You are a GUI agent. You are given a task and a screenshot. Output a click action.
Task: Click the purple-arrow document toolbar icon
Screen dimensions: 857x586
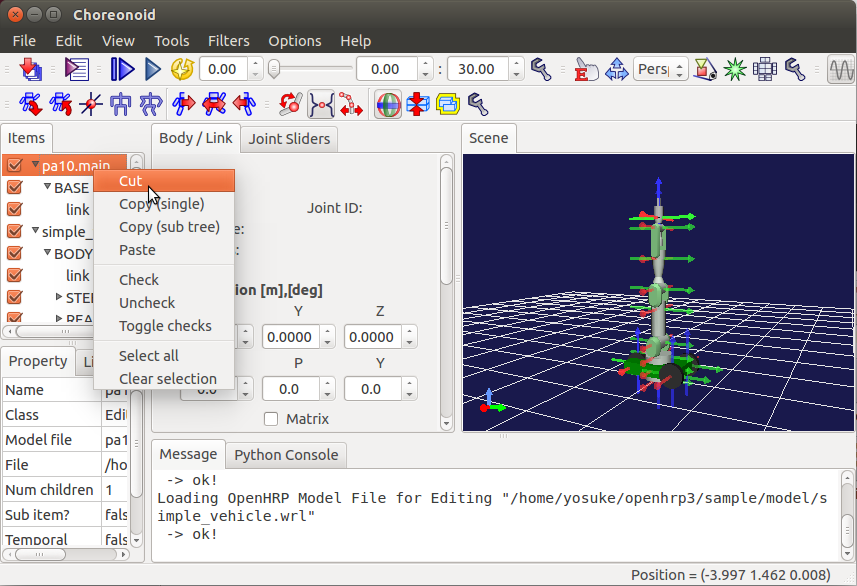tap(76, 69)
